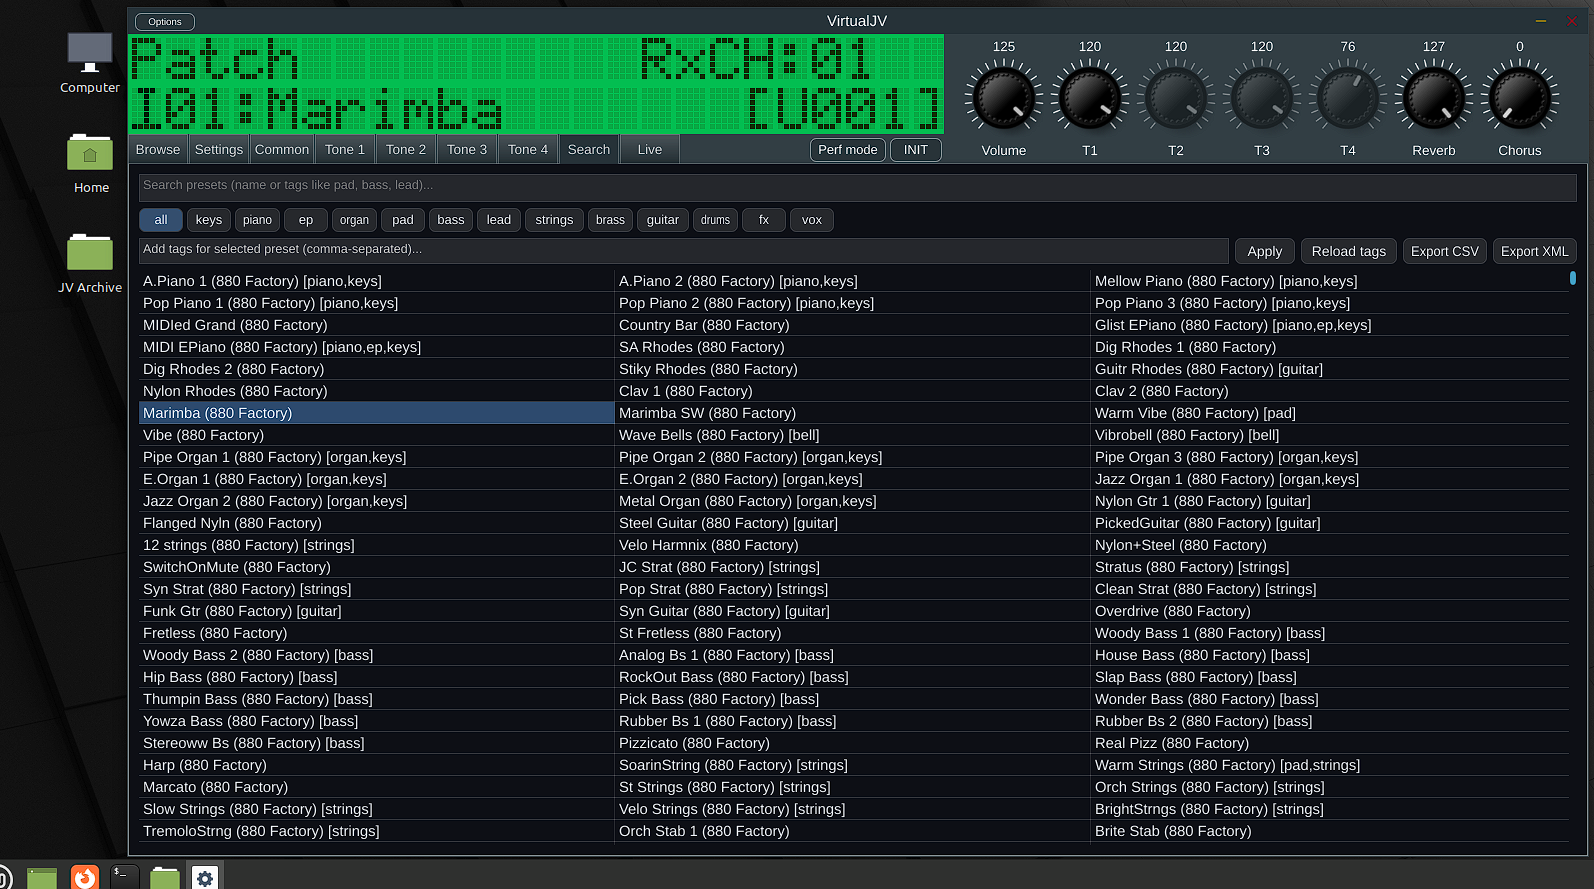Toggle Perf mode button
The height and width of the screenshot is (889, 1594).
847,149
